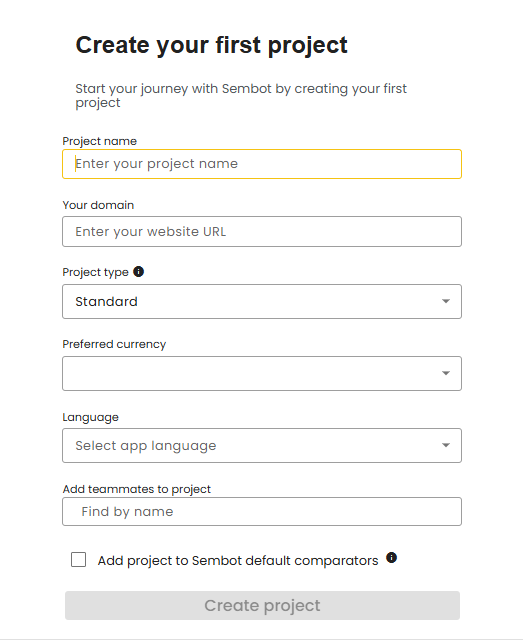This screenshot has height=640, width=523.
Task: Click inside the empty Preferred currency box
Action: point(262,373)
